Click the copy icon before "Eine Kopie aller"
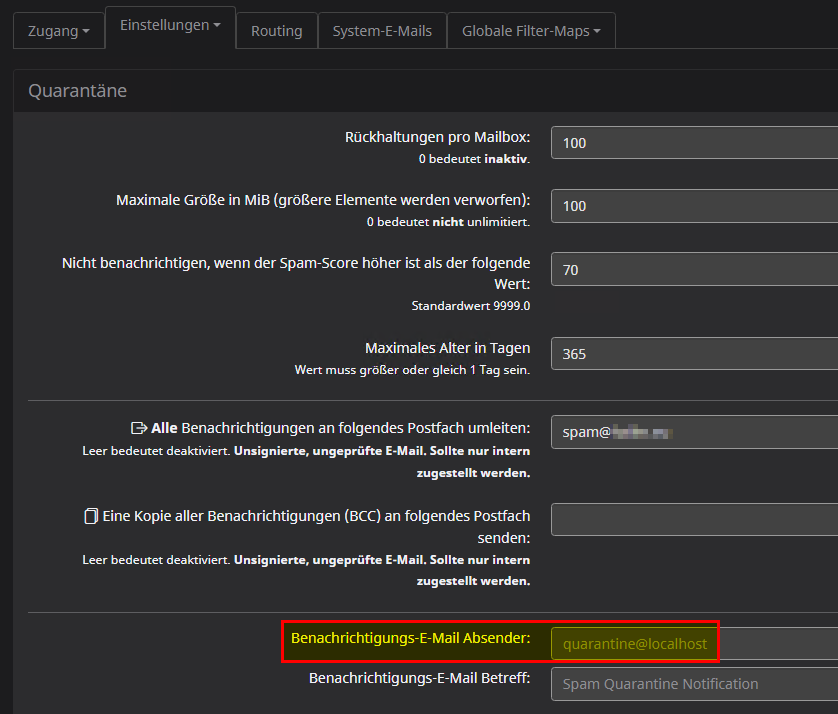 [91, 516]
